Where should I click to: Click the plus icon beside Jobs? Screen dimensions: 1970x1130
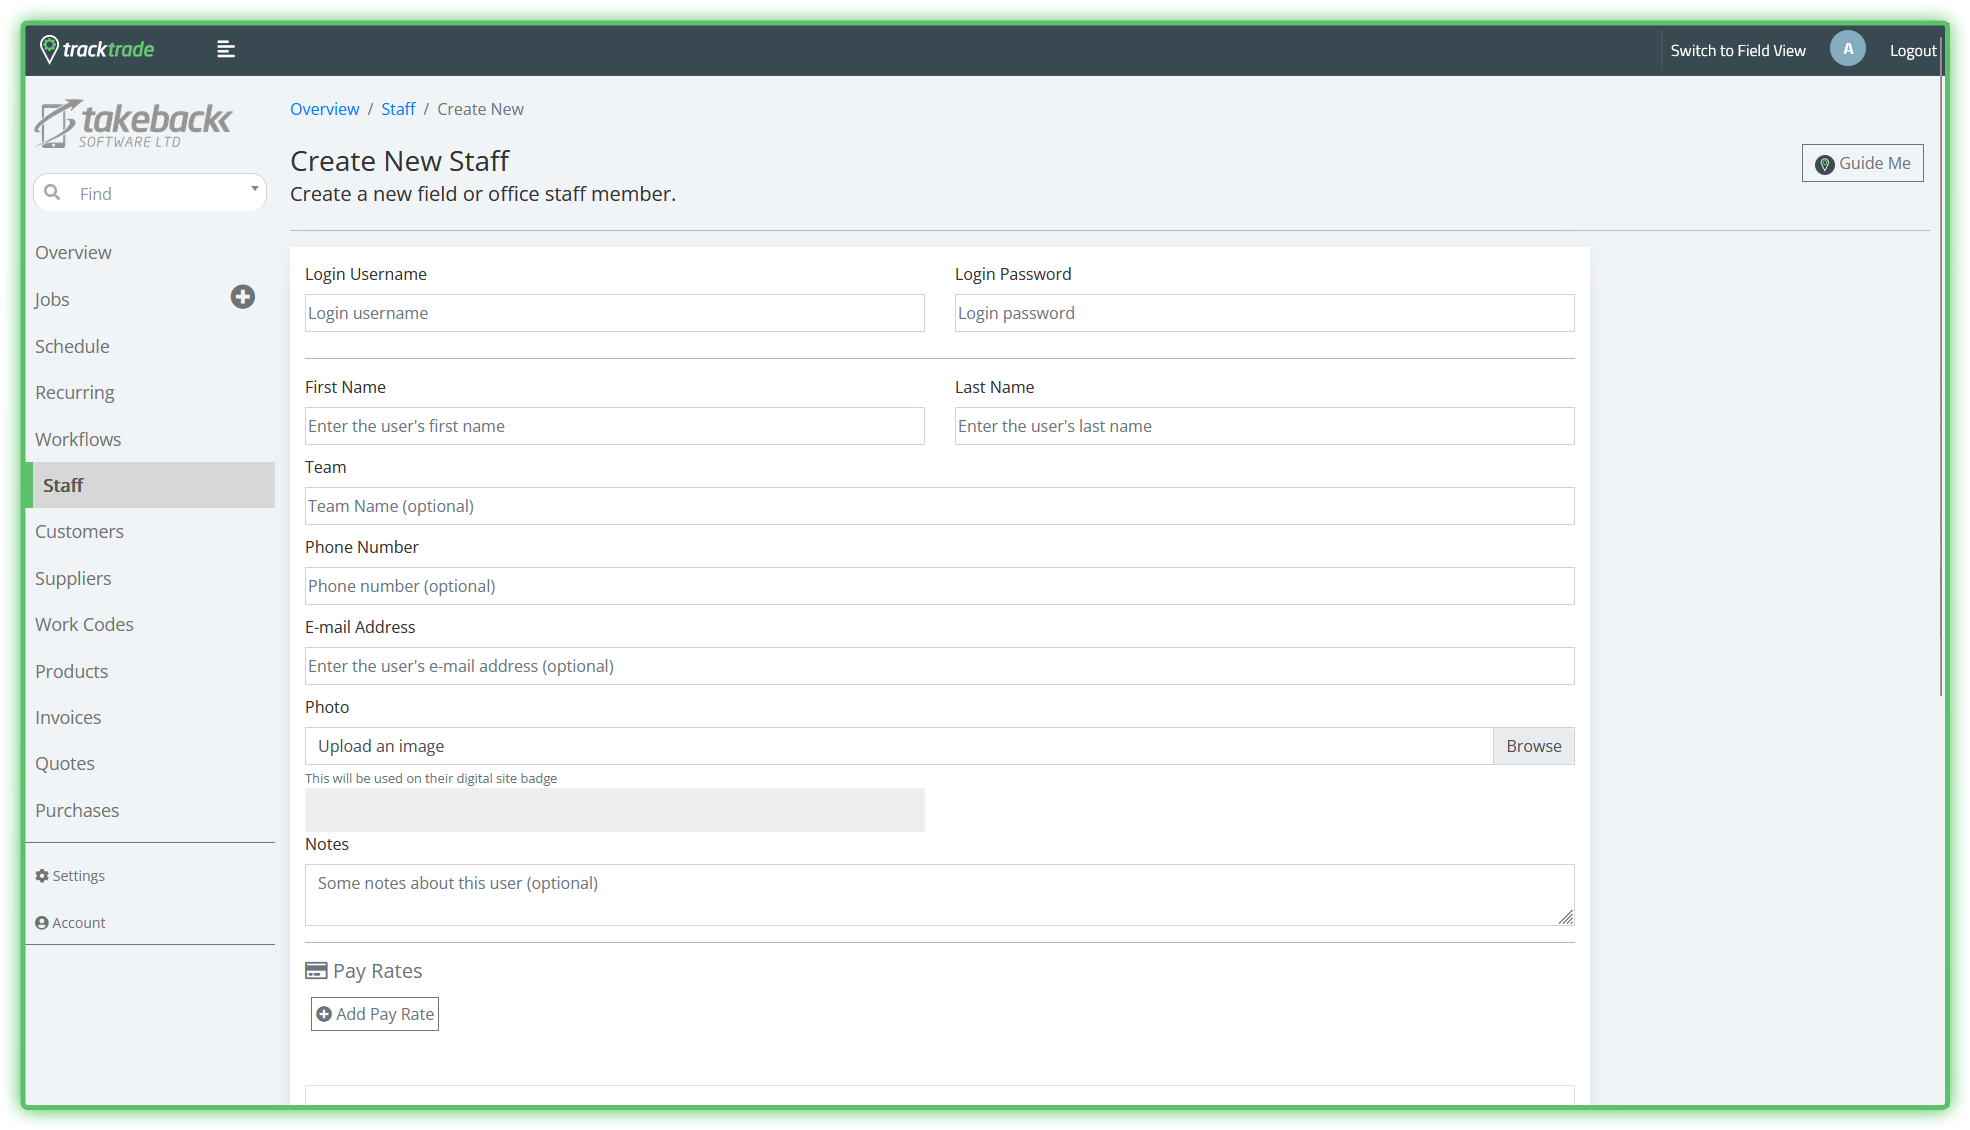coord(242,297)
